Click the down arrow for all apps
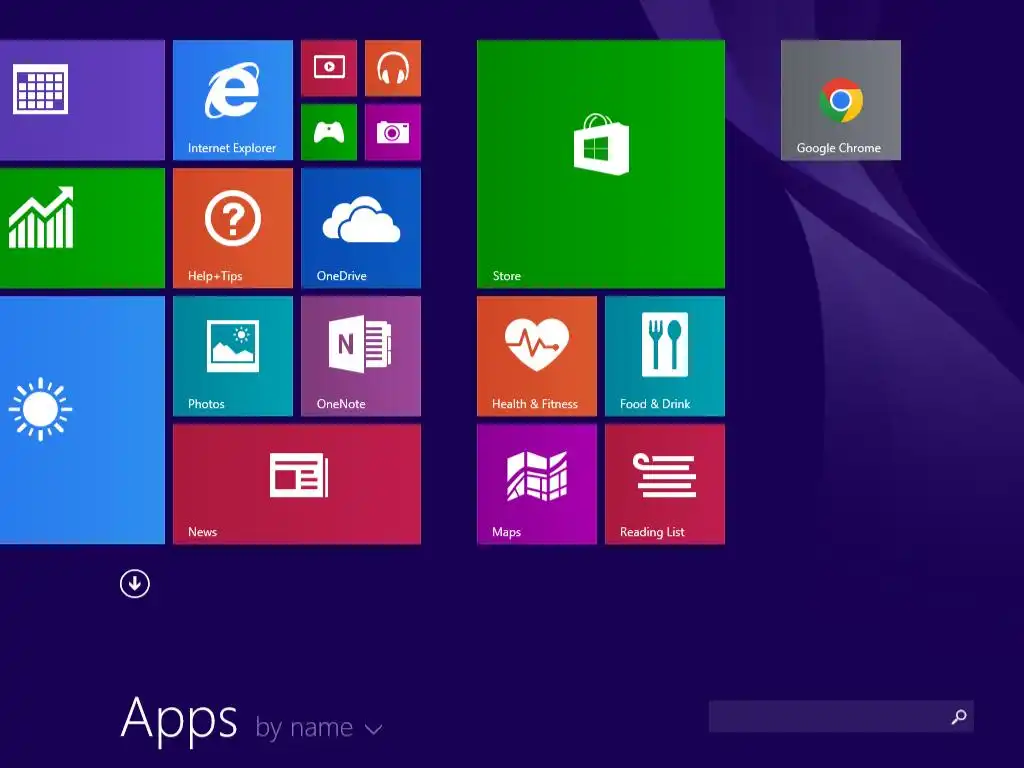 135,583
